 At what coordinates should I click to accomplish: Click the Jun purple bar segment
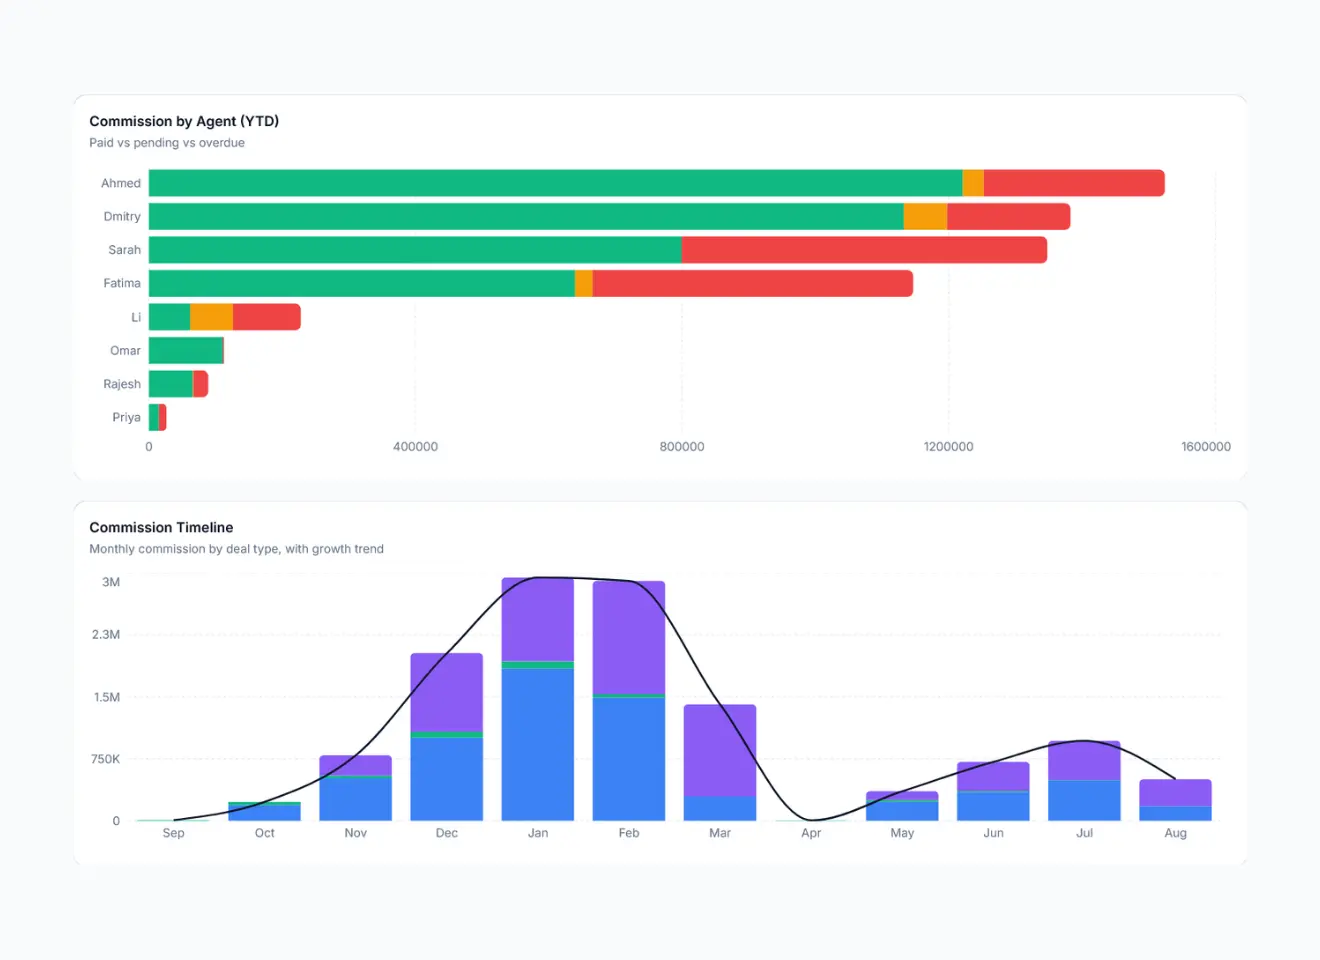[x=993, y=776]
